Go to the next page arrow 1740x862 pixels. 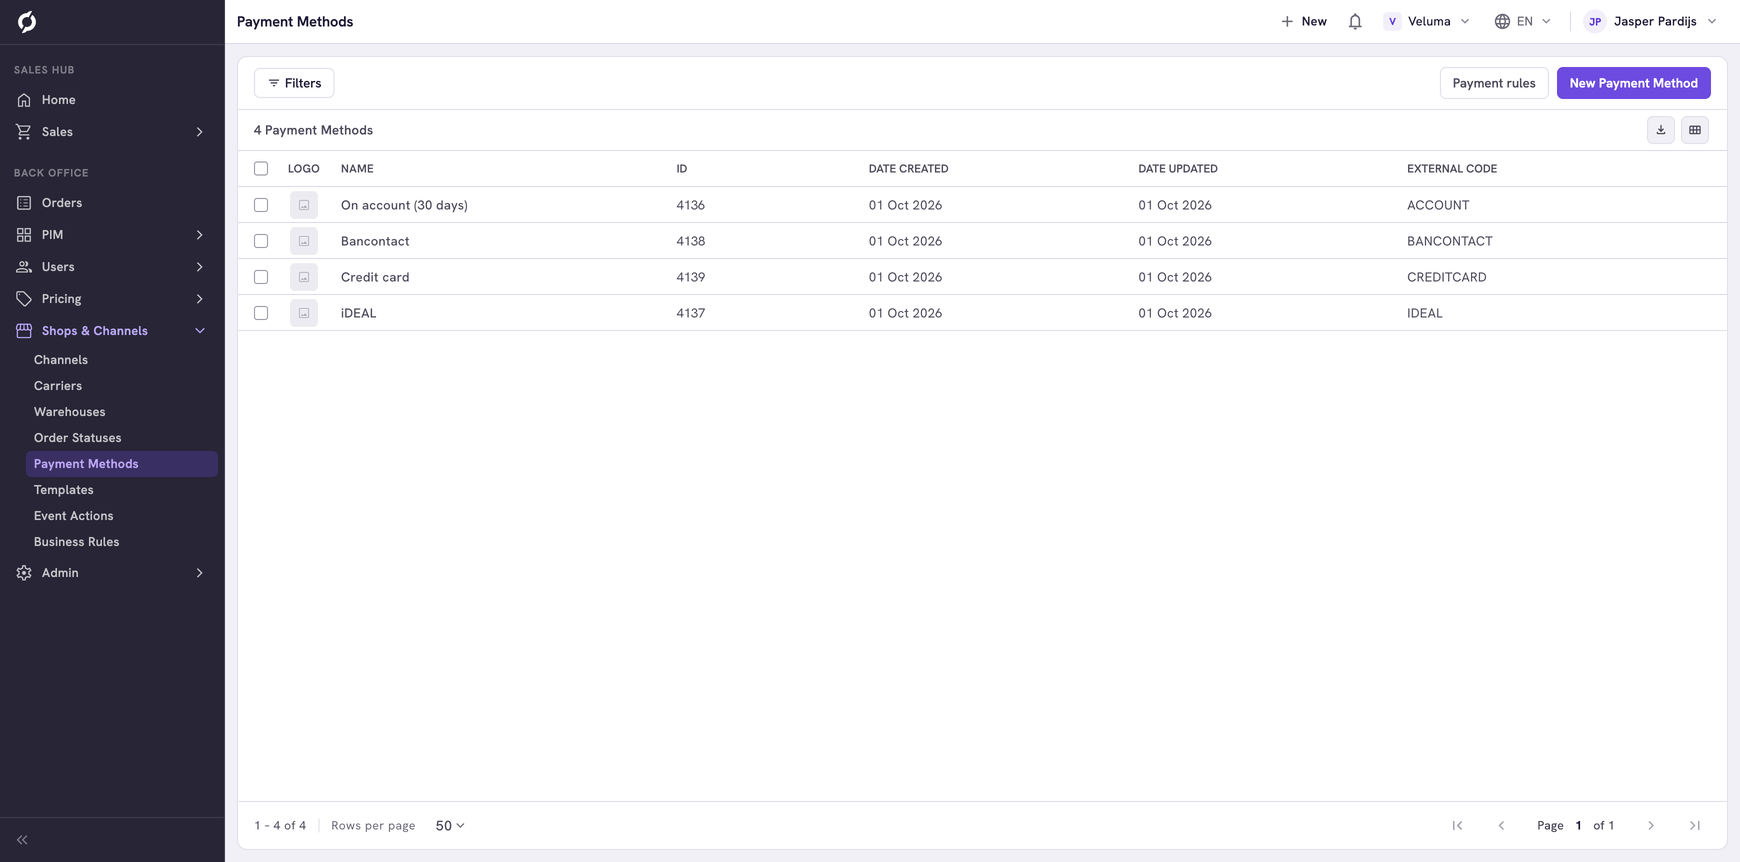(1651, 826)
